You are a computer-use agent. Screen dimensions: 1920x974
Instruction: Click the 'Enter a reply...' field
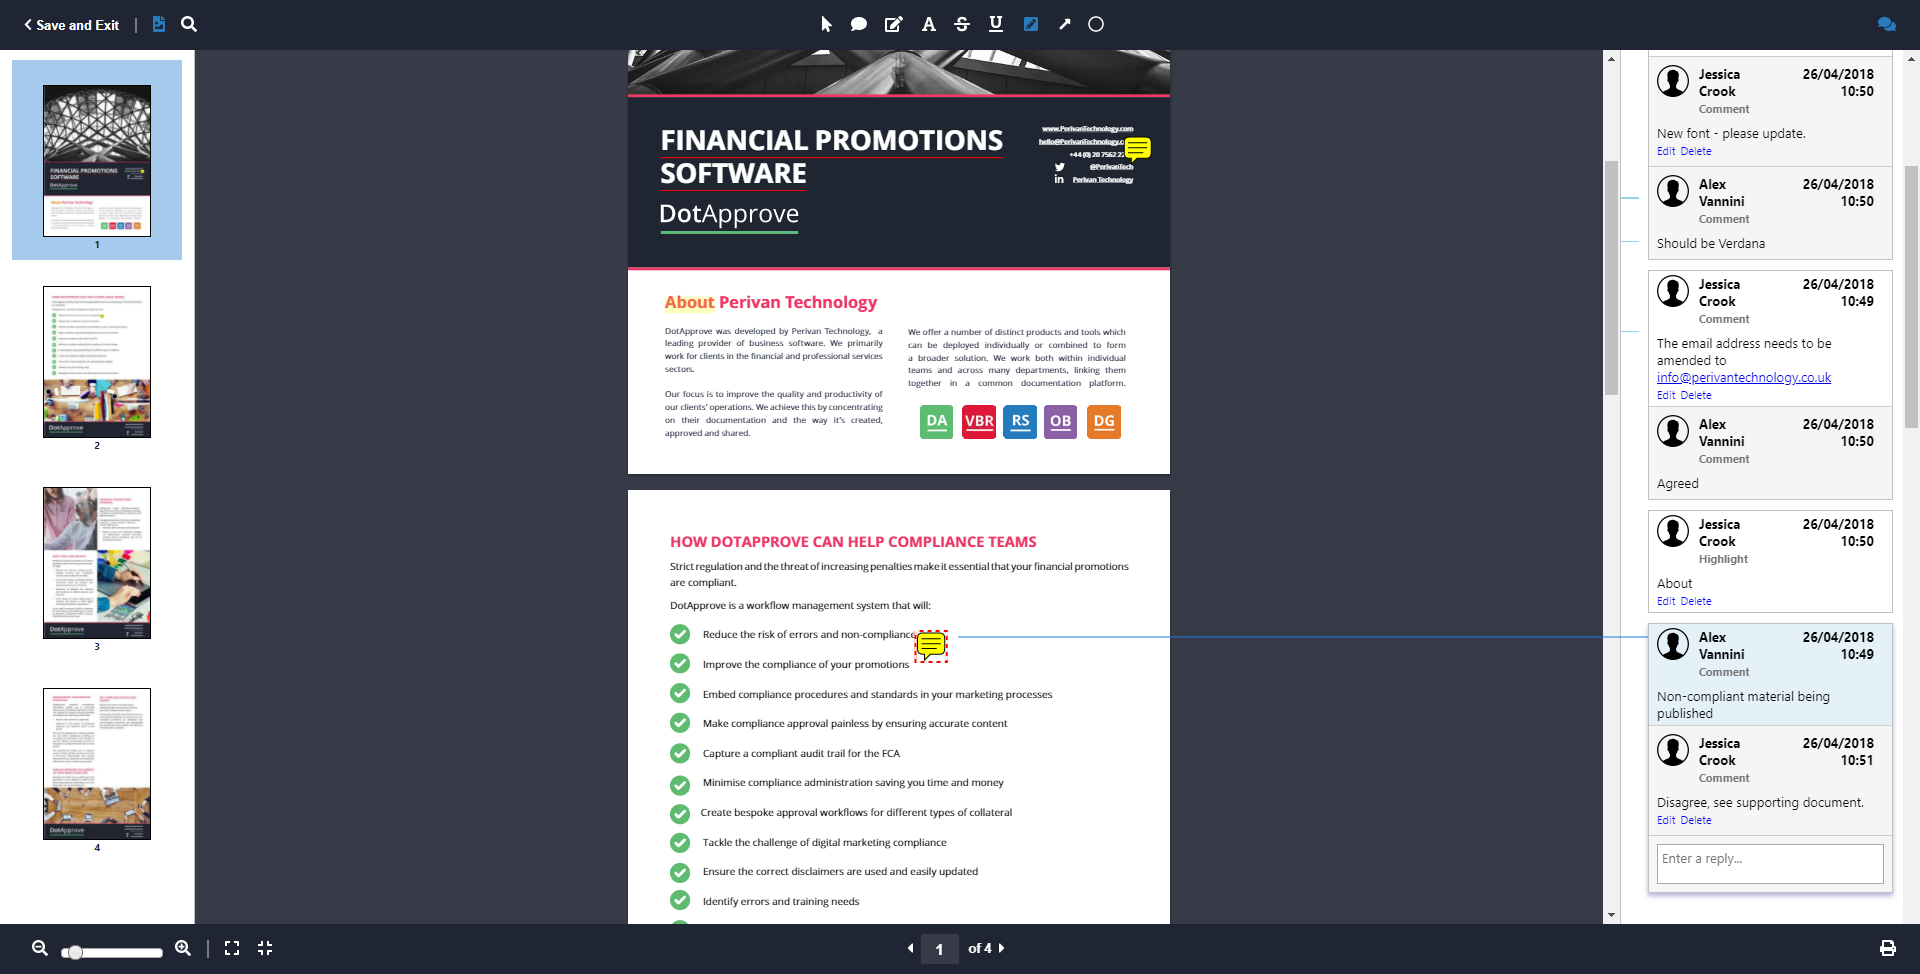click(x=1770, y=864)
